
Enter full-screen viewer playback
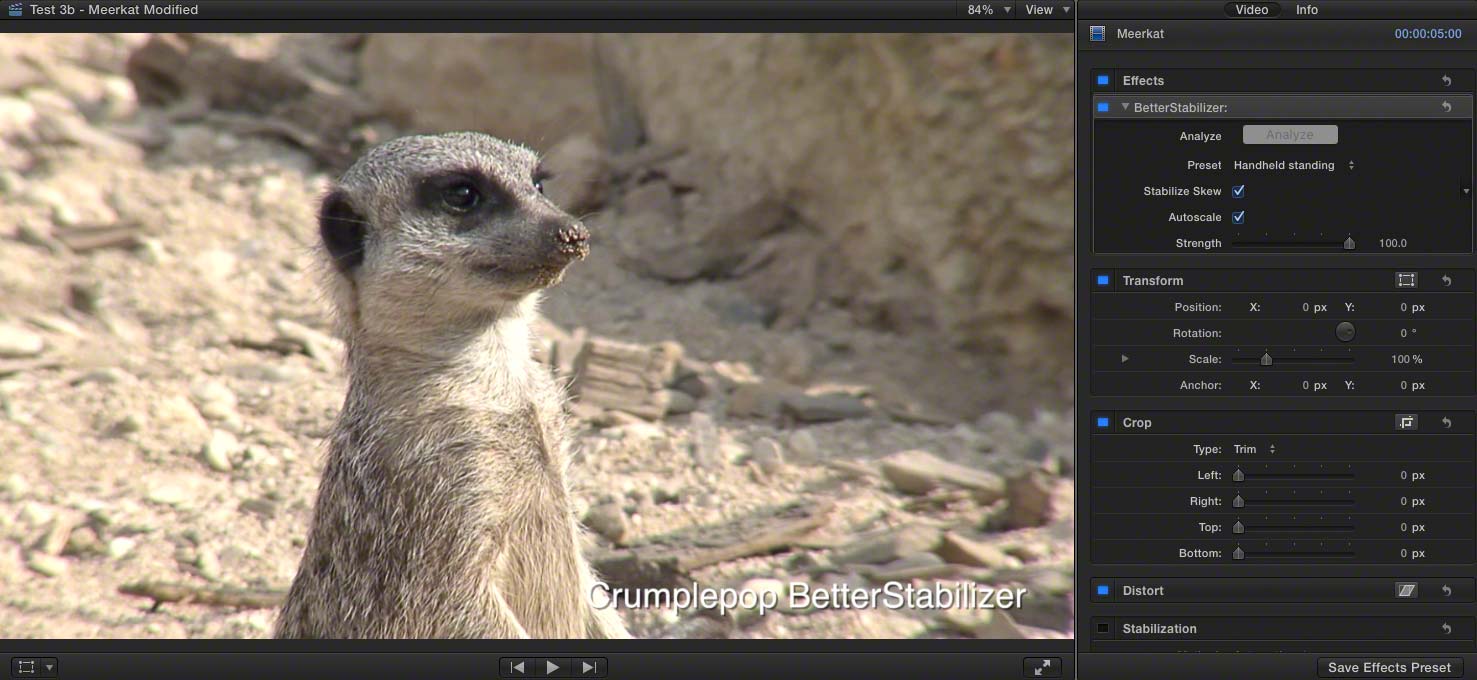tap(1042, 667)
